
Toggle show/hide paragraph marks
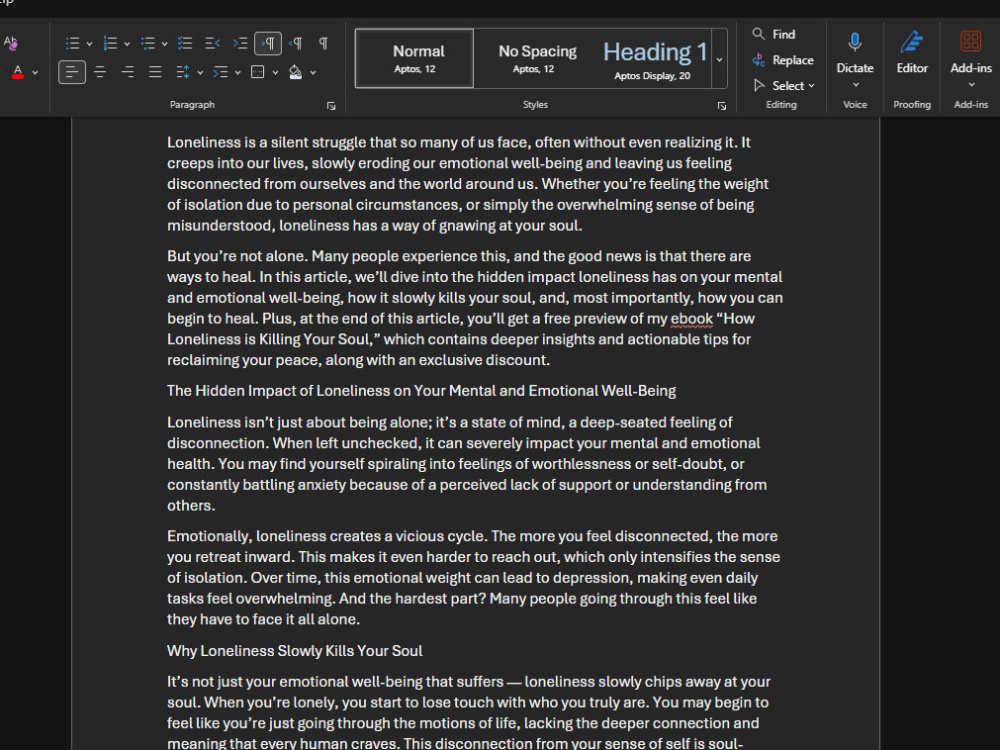[x=323, y=43]
